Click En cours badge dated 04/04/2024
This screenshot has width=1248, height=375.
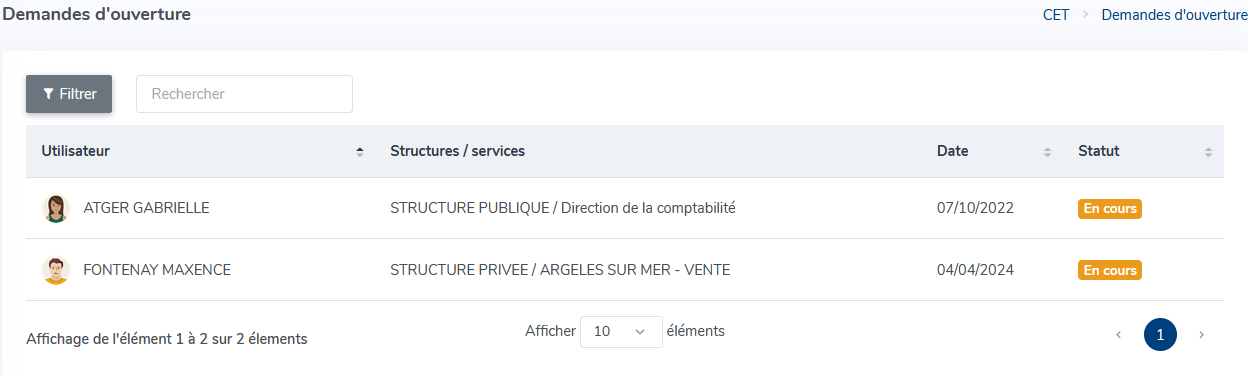pyautogui.click(x=1110, y=270)
